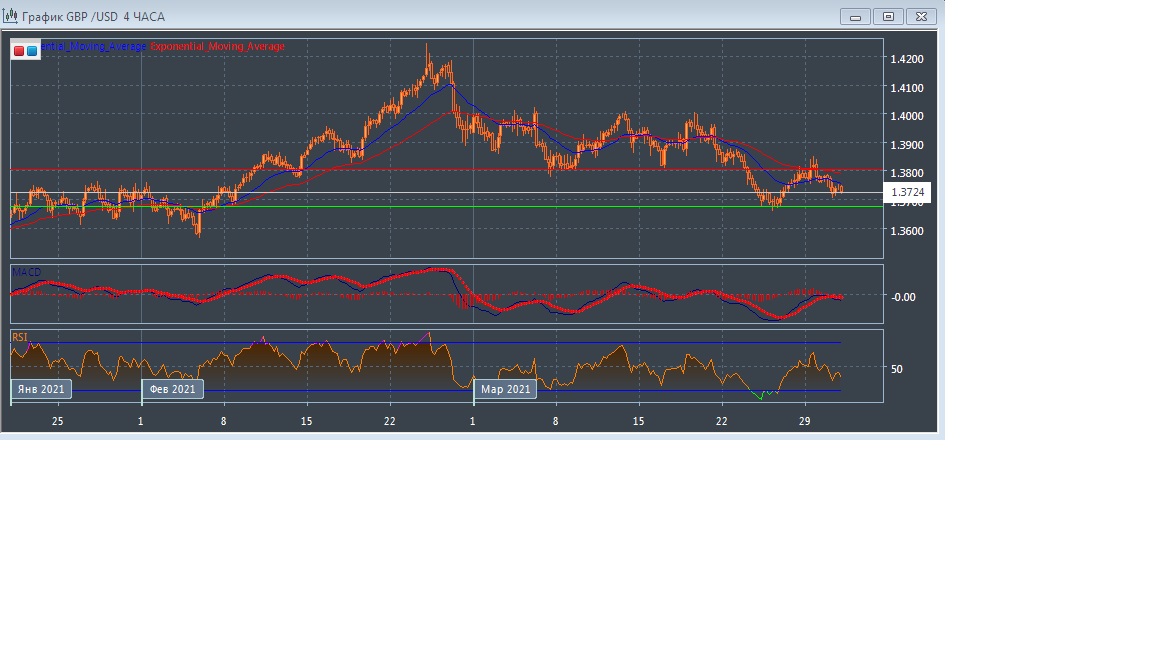
Task: Maximize the GBP/USD chart window
Action: pos(888,16)
